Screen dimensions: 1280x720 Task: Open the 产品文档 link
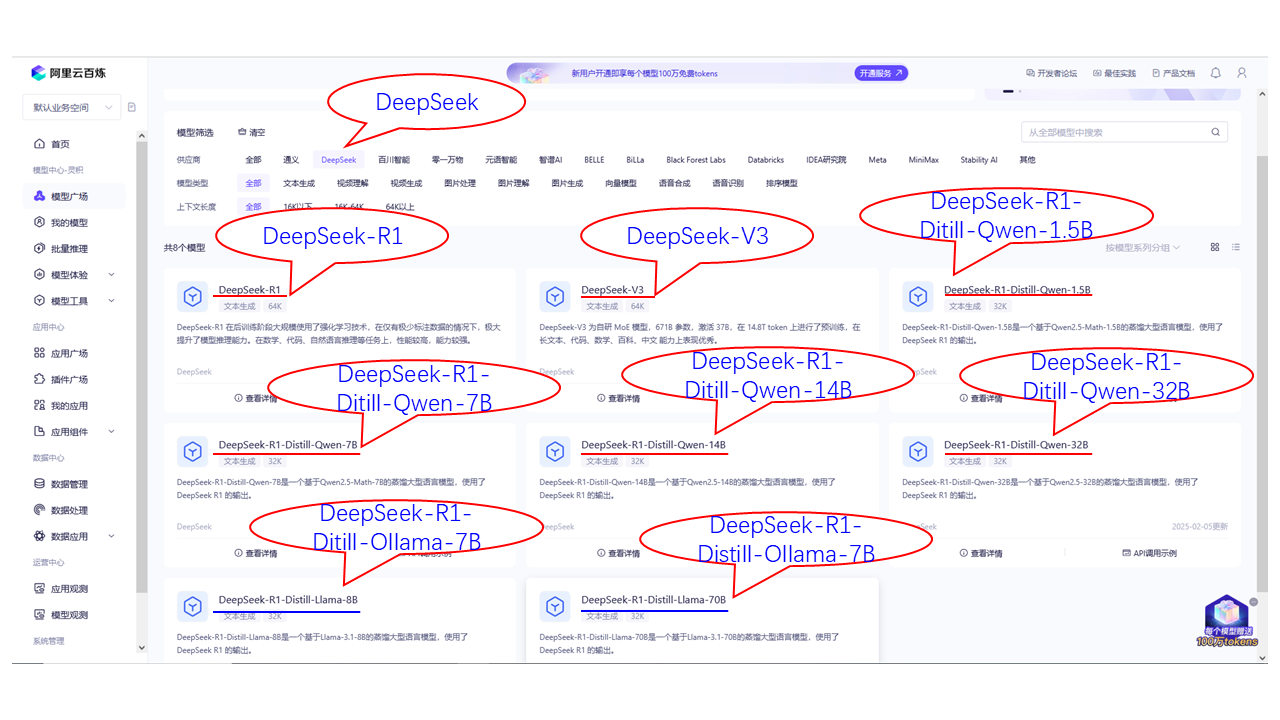tap(1174, 73)
